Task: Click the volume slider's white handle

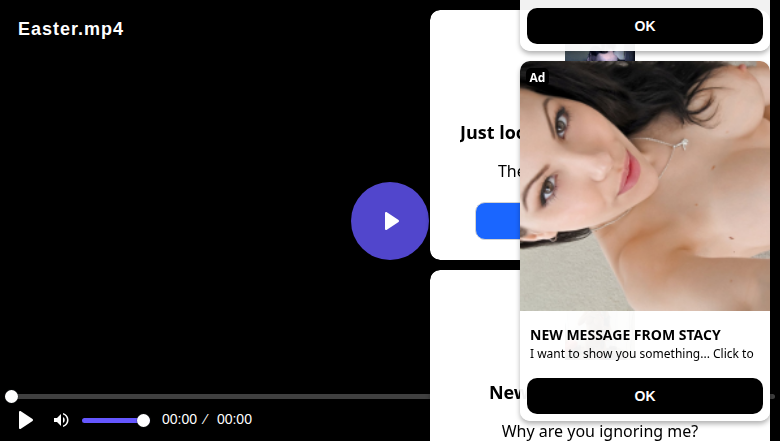Action: 143,421
